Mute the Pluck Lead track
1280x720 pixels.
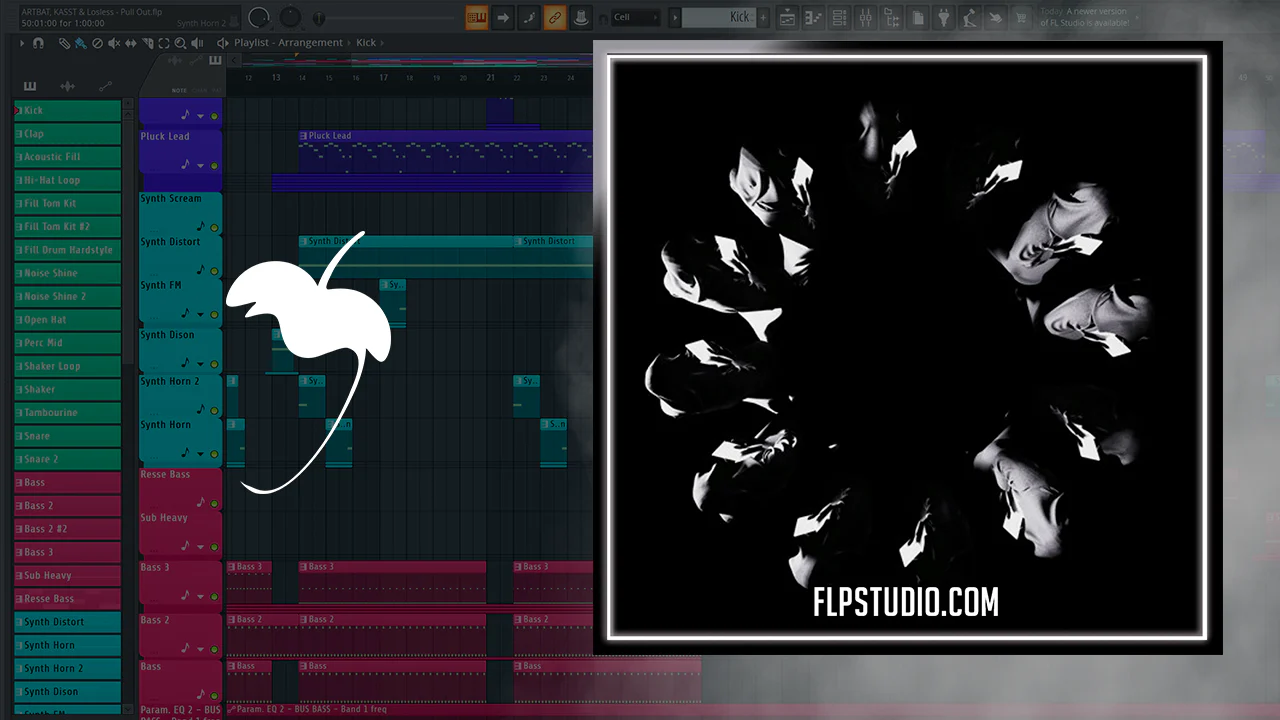click(x=214, y=166)
